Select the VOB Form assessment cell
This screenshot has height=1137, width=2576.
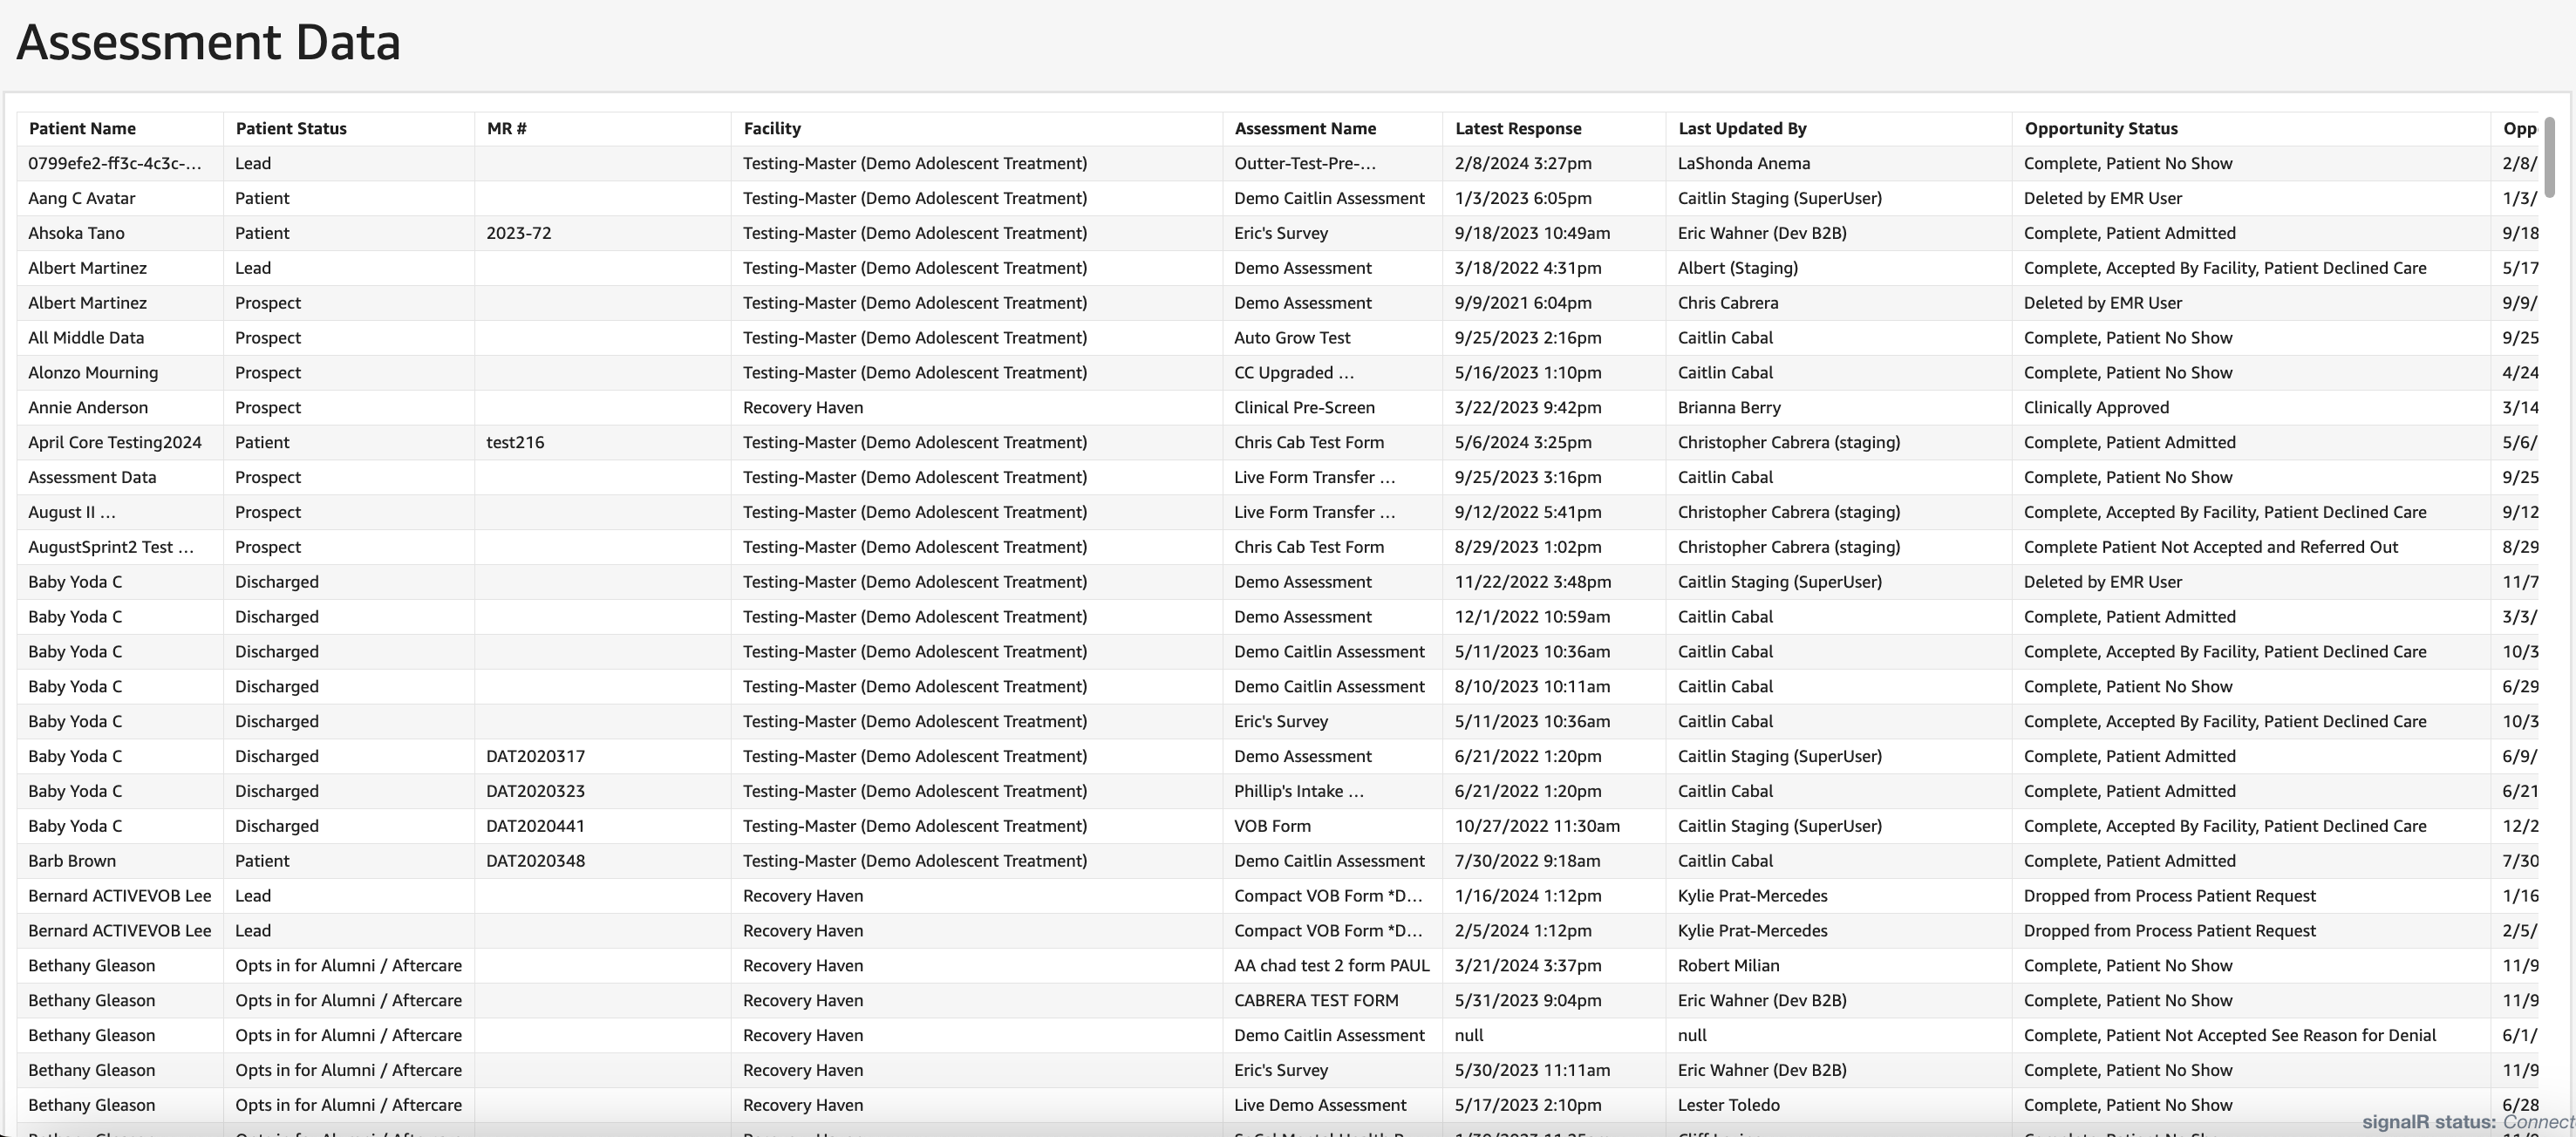click(x=1271, y=826)
